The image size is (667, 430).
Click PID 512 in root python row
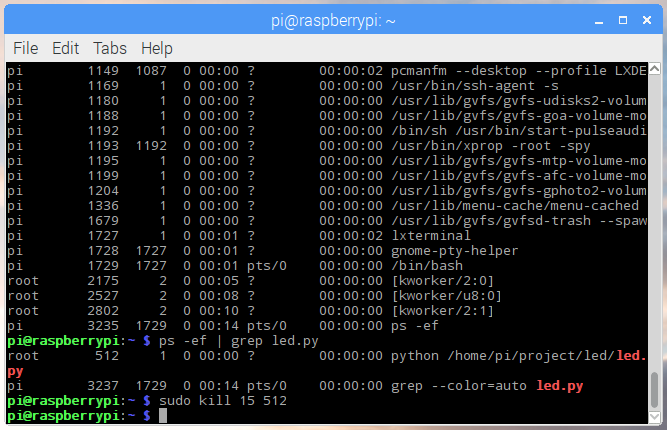107,356
